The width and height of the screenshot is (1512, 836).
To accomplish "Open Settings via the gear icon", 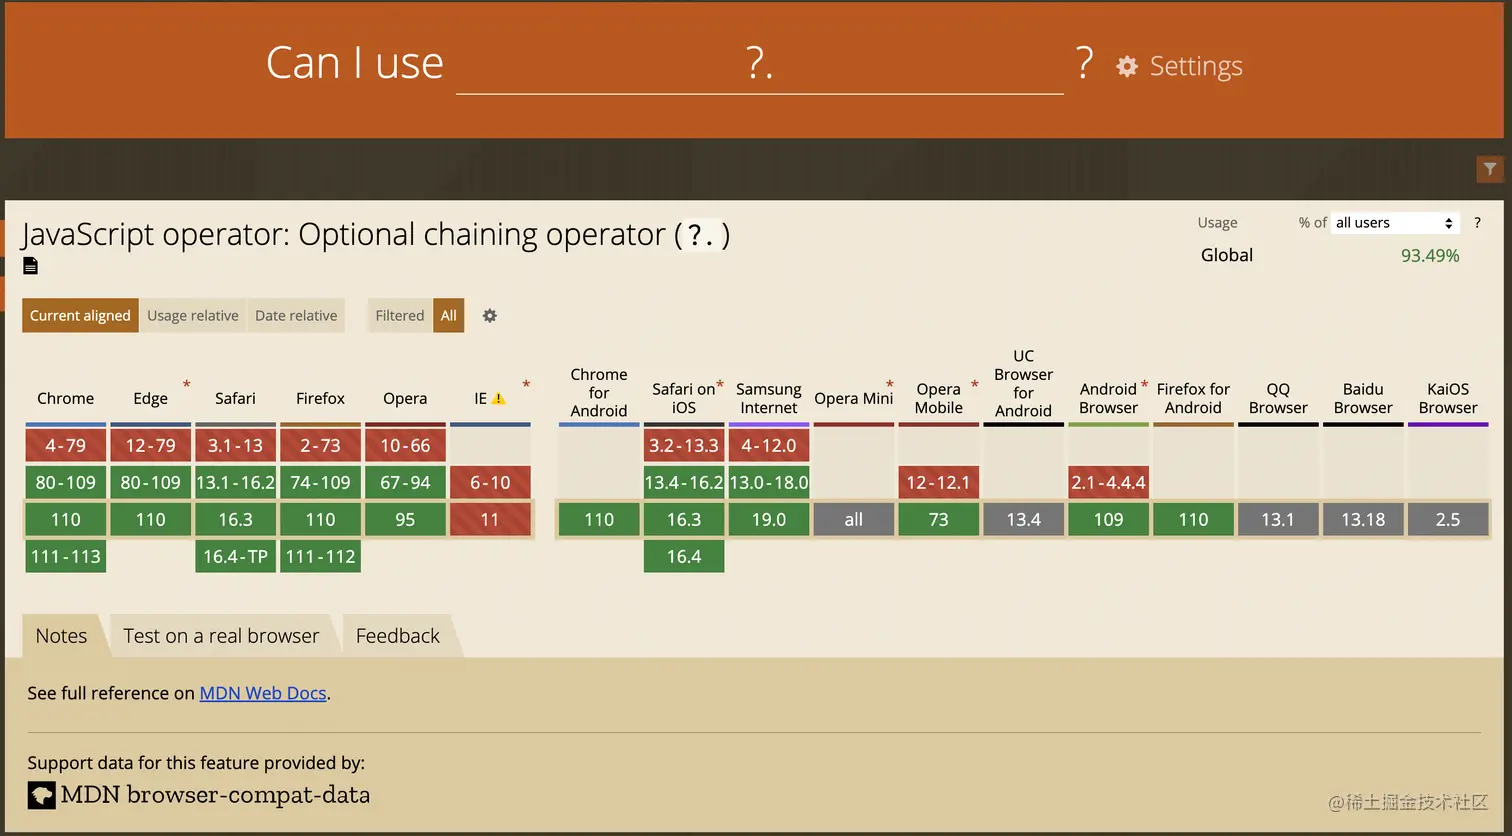I will click(x=1127, y=66).
